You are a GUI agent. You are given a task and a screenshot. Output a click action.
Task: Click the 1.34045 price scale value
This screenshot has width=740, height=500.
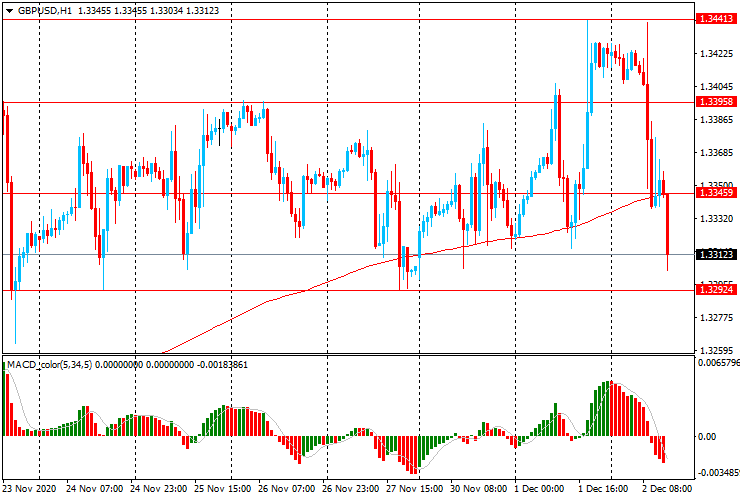716,87
